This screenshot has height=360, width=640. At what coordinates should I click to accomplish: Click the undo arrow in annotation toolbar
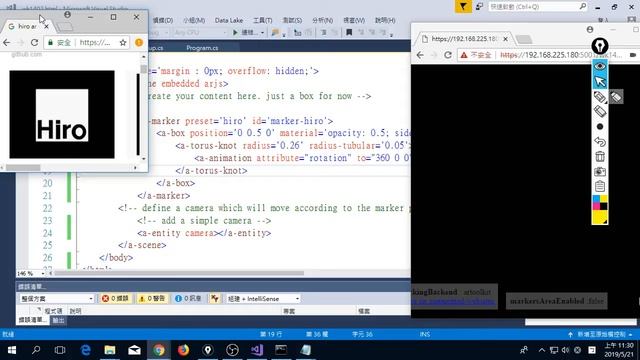click(x=600, y=142)
